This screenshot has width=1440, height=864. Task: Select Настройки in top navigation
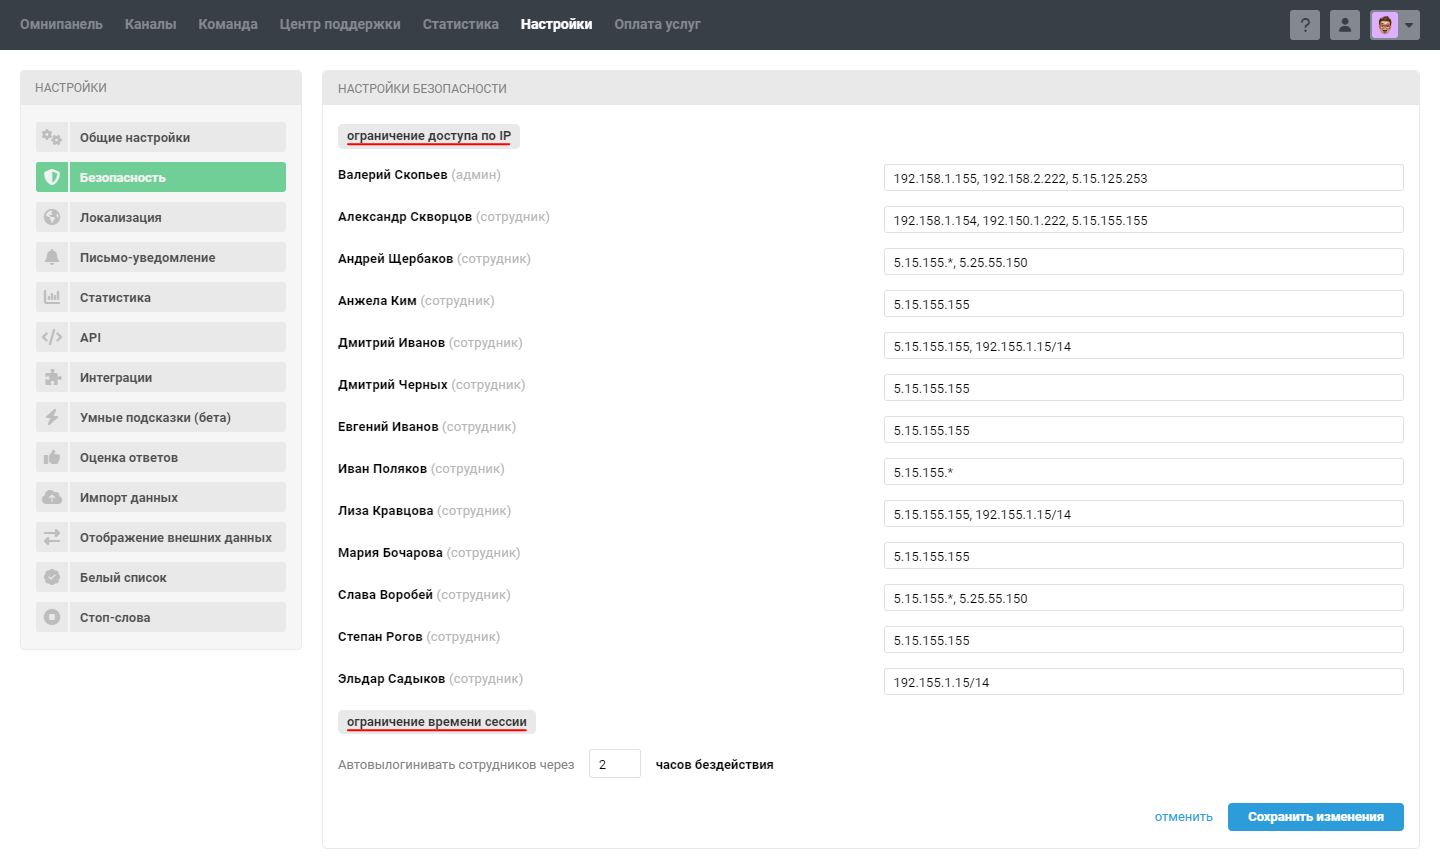(556, 24)
